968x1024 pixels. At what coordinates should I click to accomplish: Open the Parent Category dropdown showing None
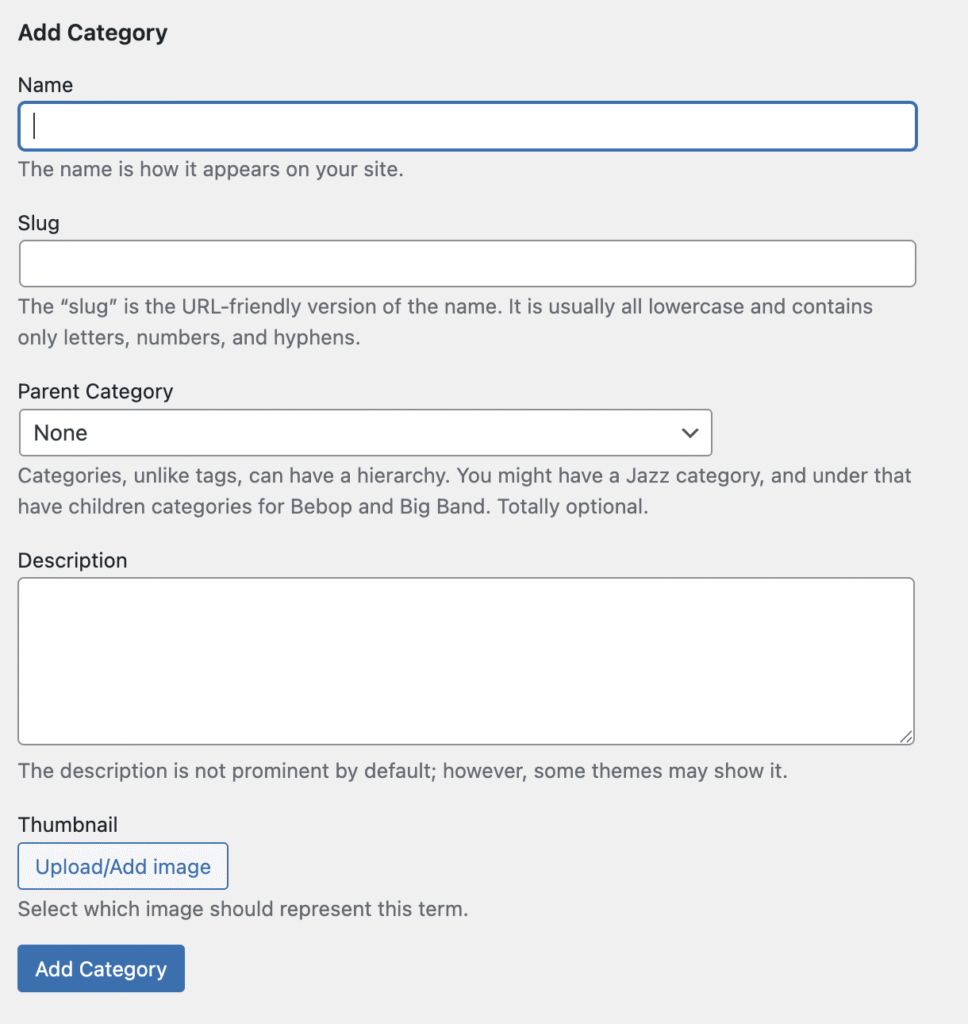pyautogui.click(x=365, y=433)
